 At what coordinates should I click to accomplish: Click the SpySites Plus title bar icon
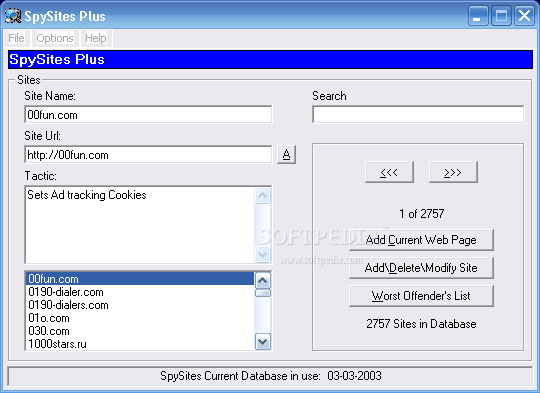13,16
